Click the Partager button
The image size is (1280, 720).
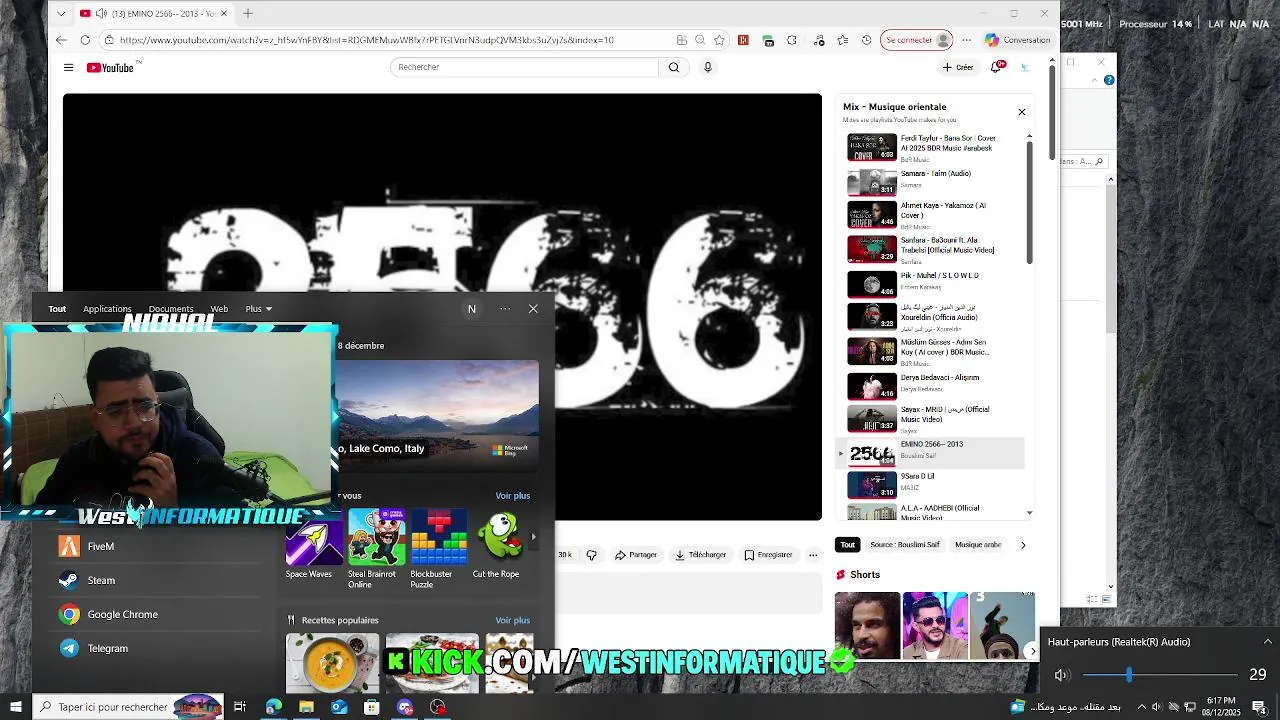(636, 555)
